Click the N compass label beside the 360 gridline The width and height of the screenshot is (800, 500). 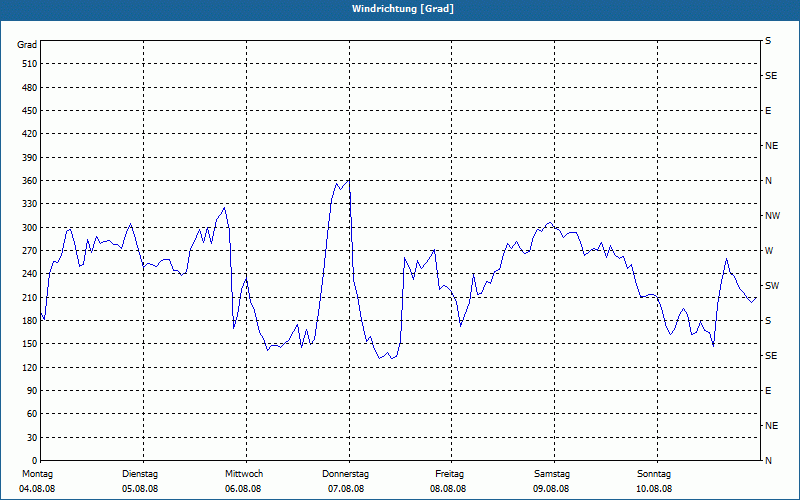pos(768,181)
